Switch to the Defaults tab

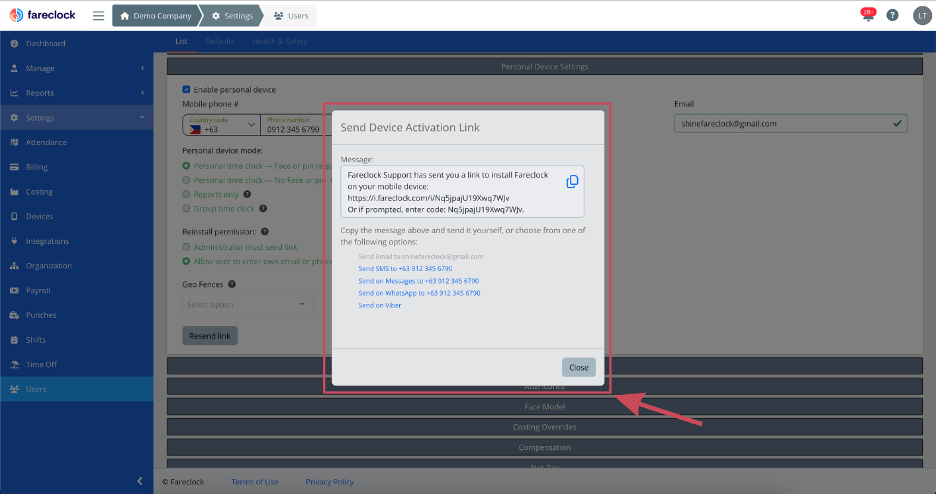click(220, 41)
